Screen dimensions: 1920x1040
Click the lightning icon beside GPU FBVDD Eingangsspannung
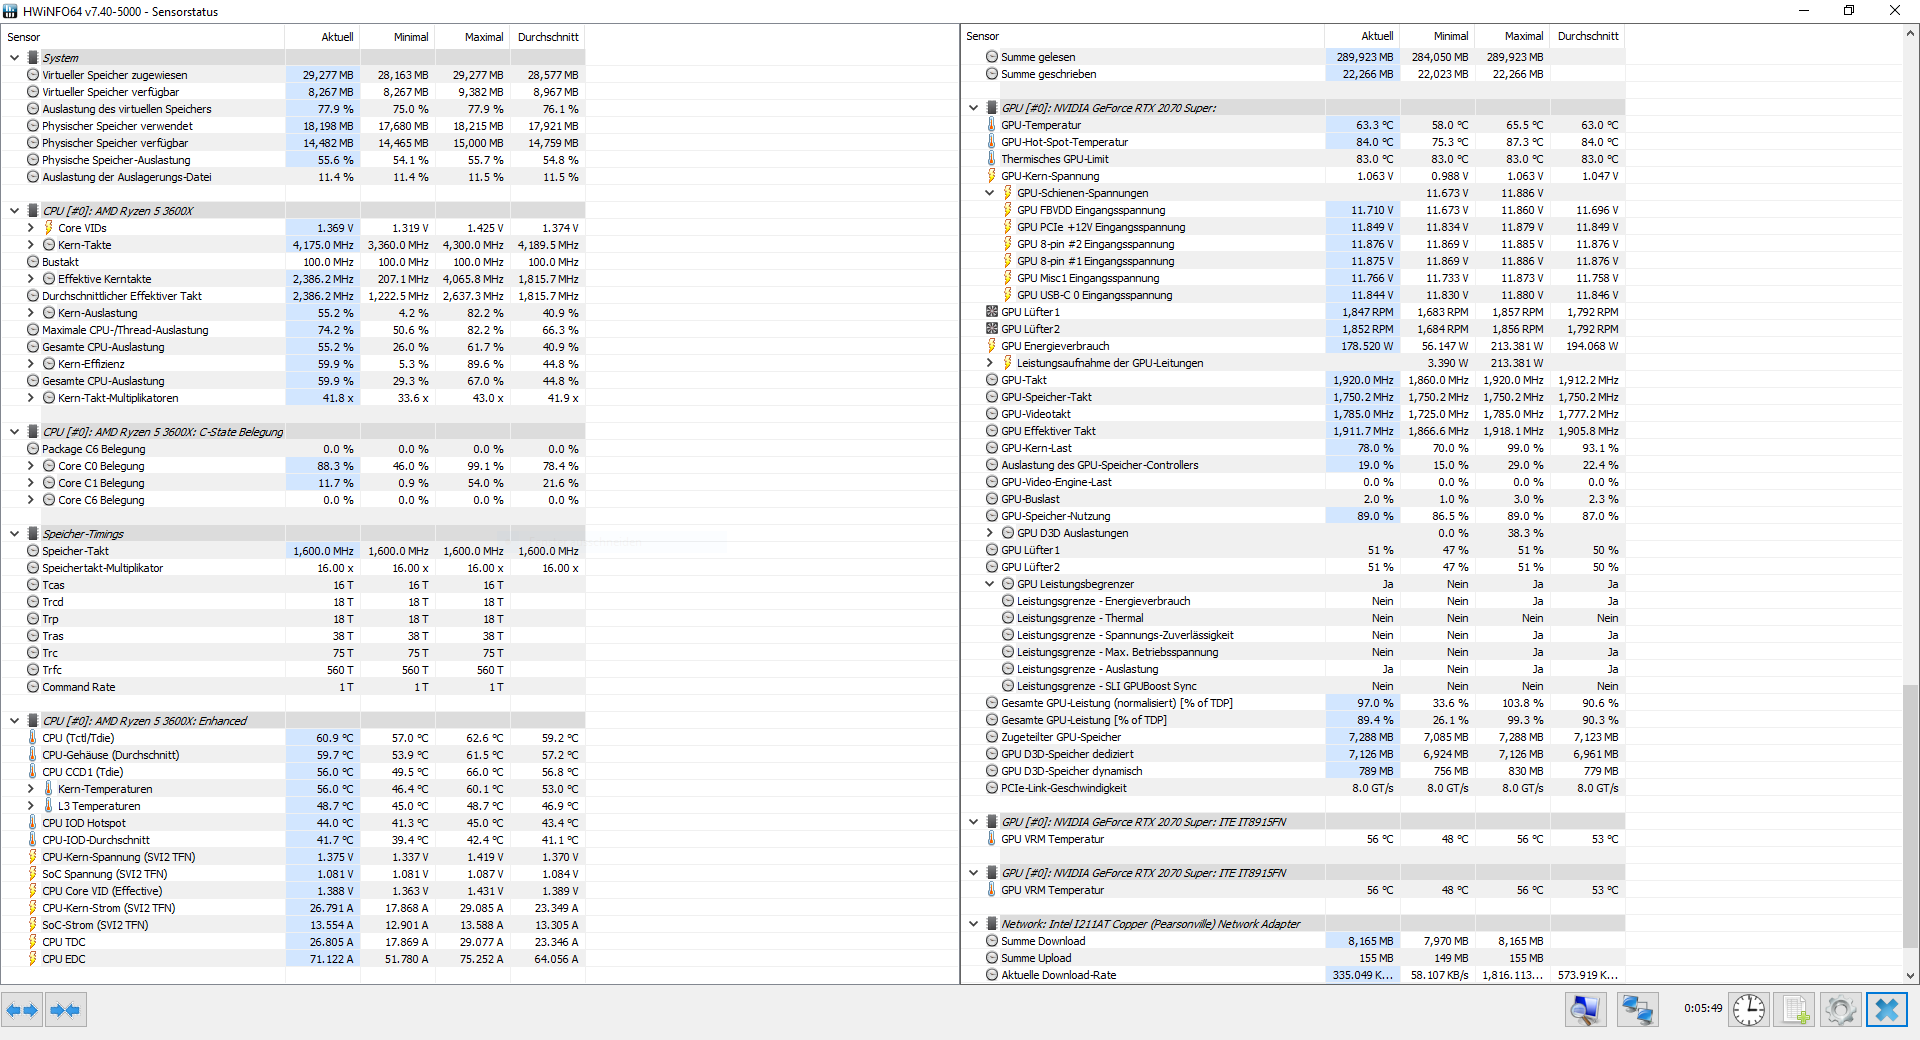click(x=1008, y=210)
